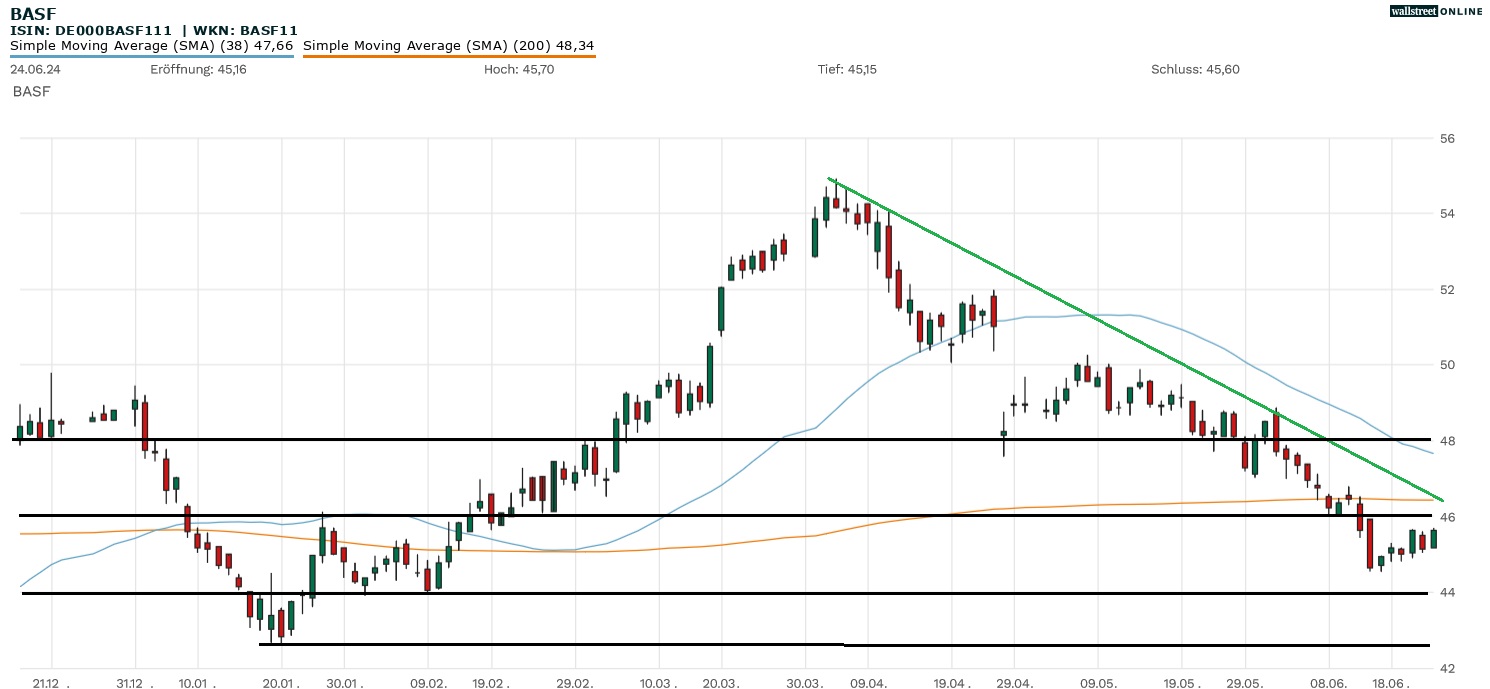This screenshot has height=689, width=1490.
Task: Click the 30.03. date on the time axis
Action: click(805, 682)
